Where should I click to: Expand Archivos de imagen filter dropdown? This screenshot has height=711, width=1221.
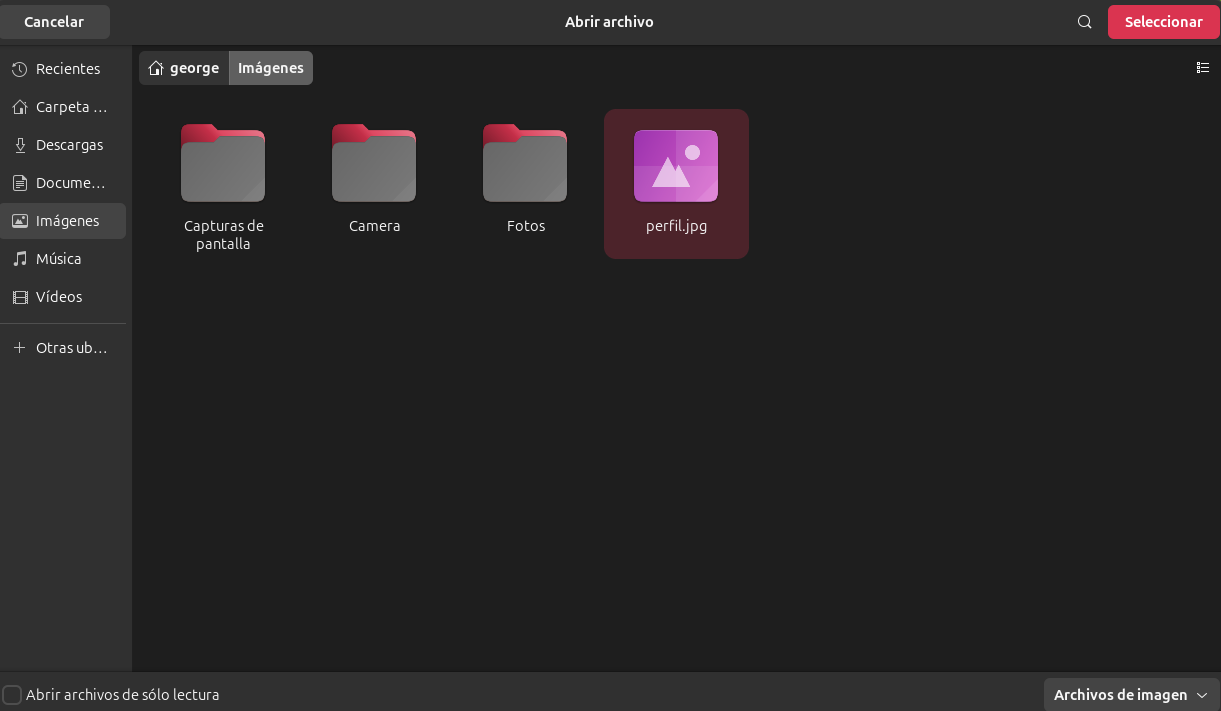tap(1131, 695)
